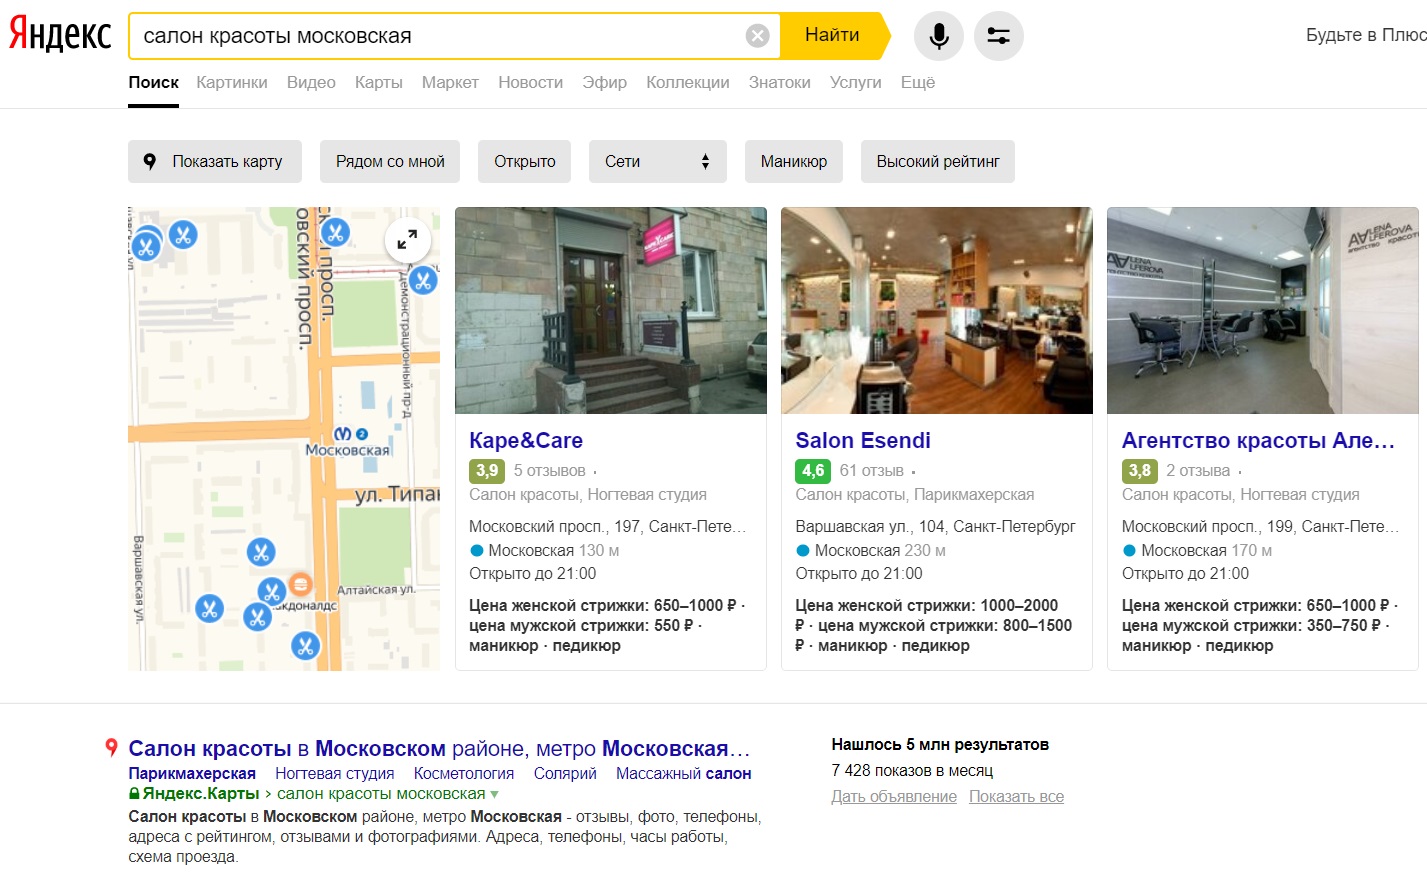This screenshot has width=1427, height=881.
Task: Expand the Ещё menu in the navigation
Action: pos(917,82)
